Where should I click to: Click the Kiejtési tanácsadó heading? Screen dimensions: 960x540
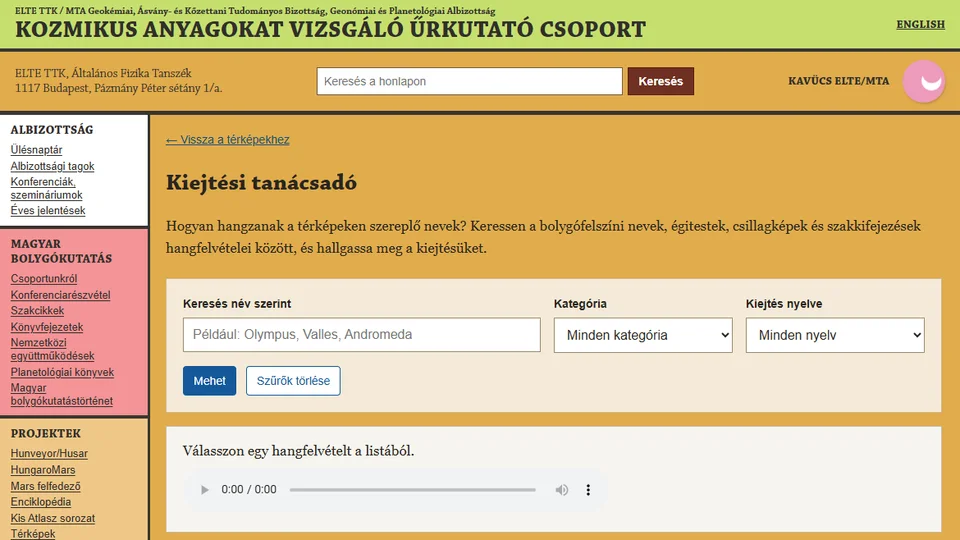[x=261, y=182]
